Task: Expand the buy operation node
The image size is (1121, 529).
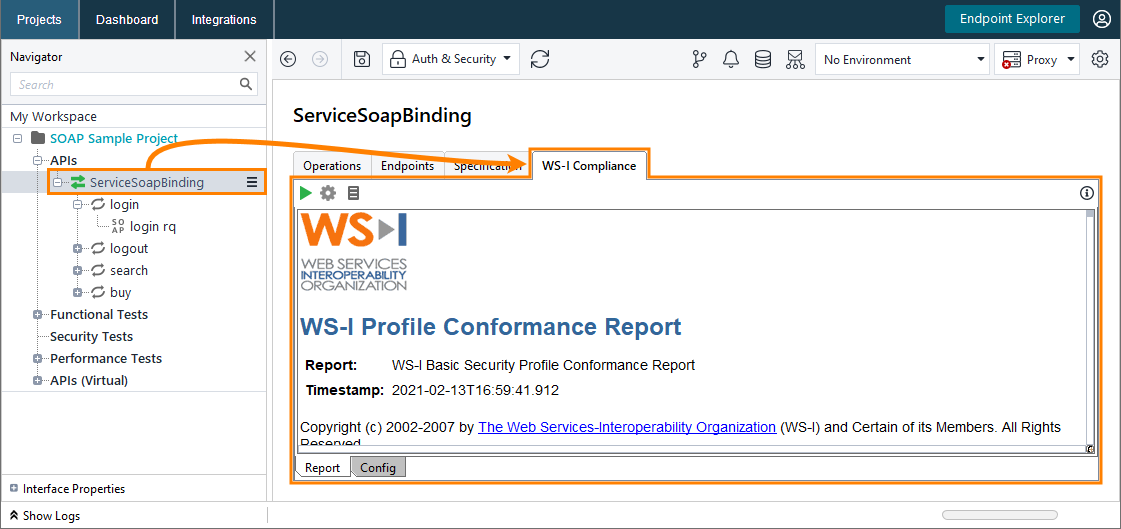Action: click(77, 292)
